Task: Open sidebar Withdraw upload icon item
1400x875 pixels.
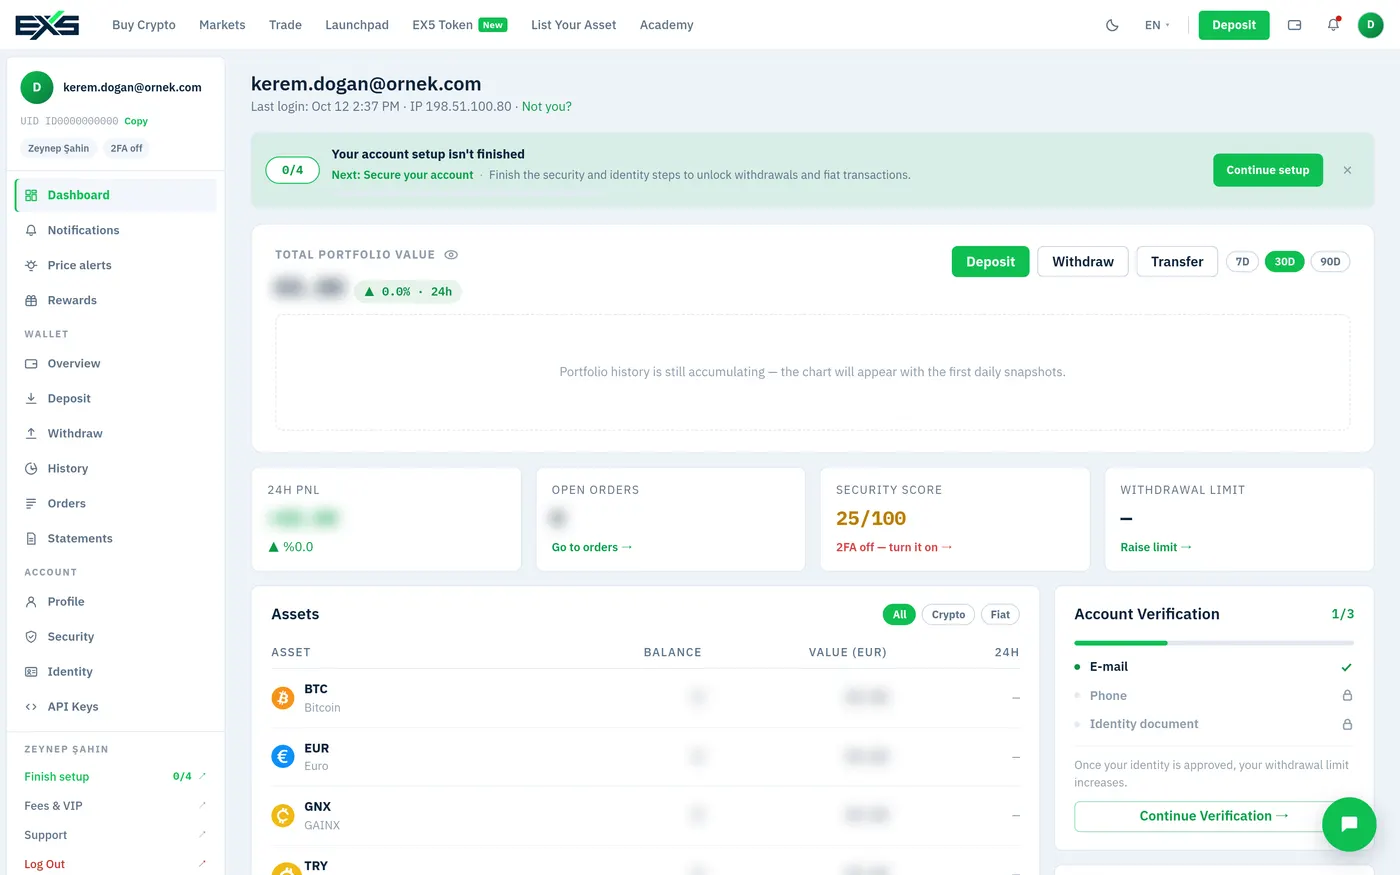Action: pos(116,433)
